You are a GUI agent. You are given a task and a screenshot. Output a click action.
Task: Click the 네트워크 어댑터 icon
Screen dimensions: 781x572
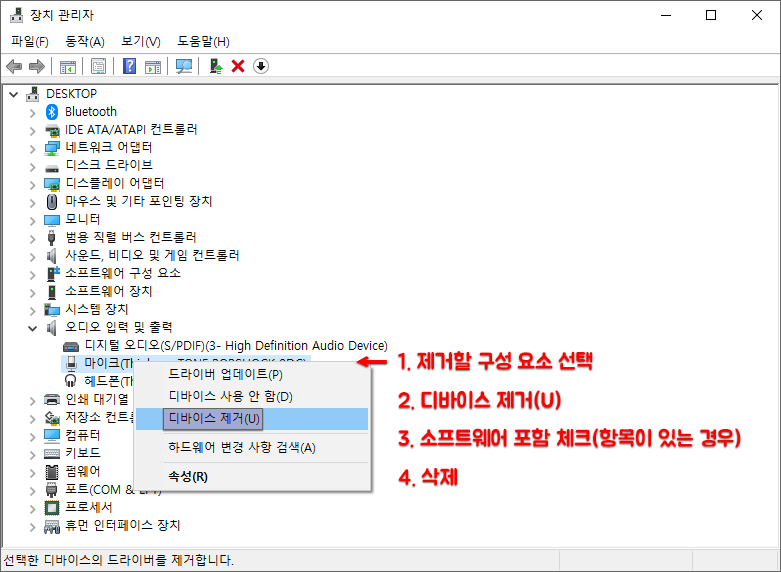(x=52, y=148)
